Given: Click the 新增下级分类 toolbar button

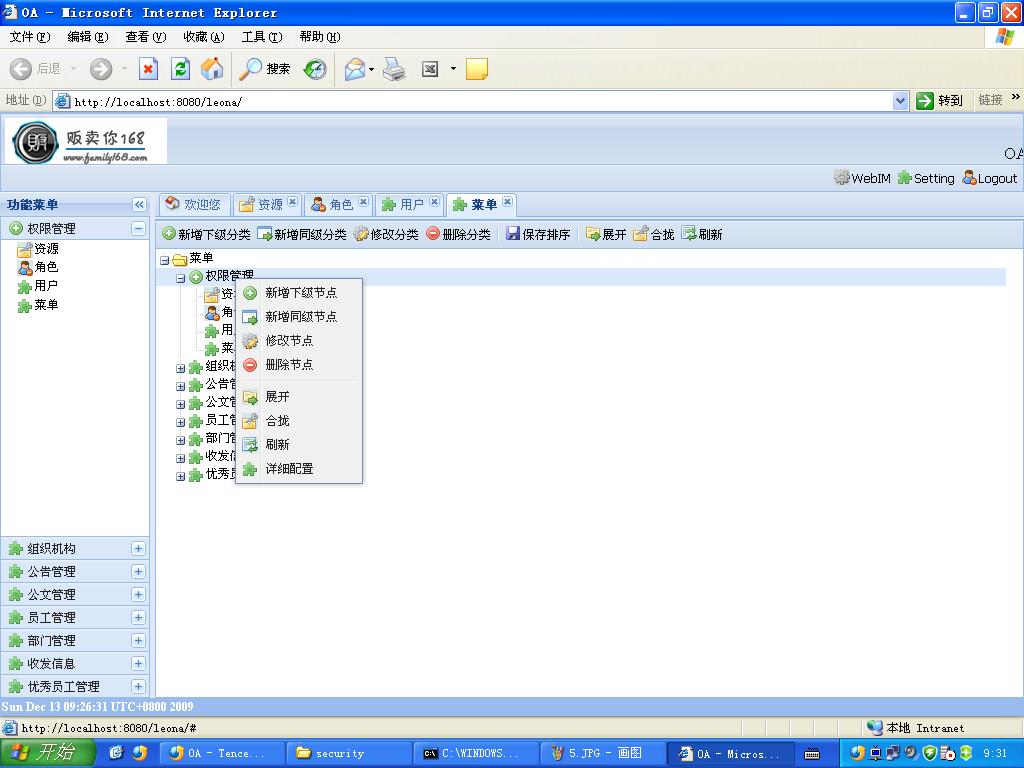Looking at the screenshot, I should pyautogui.click(x=206, y=234).
